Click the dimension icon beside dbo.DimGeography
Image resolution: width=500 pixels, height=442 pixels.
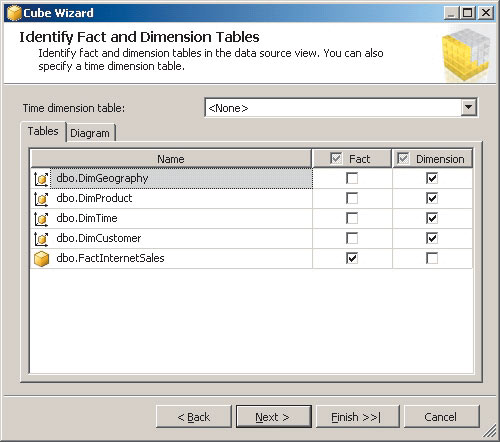(41, 179)
